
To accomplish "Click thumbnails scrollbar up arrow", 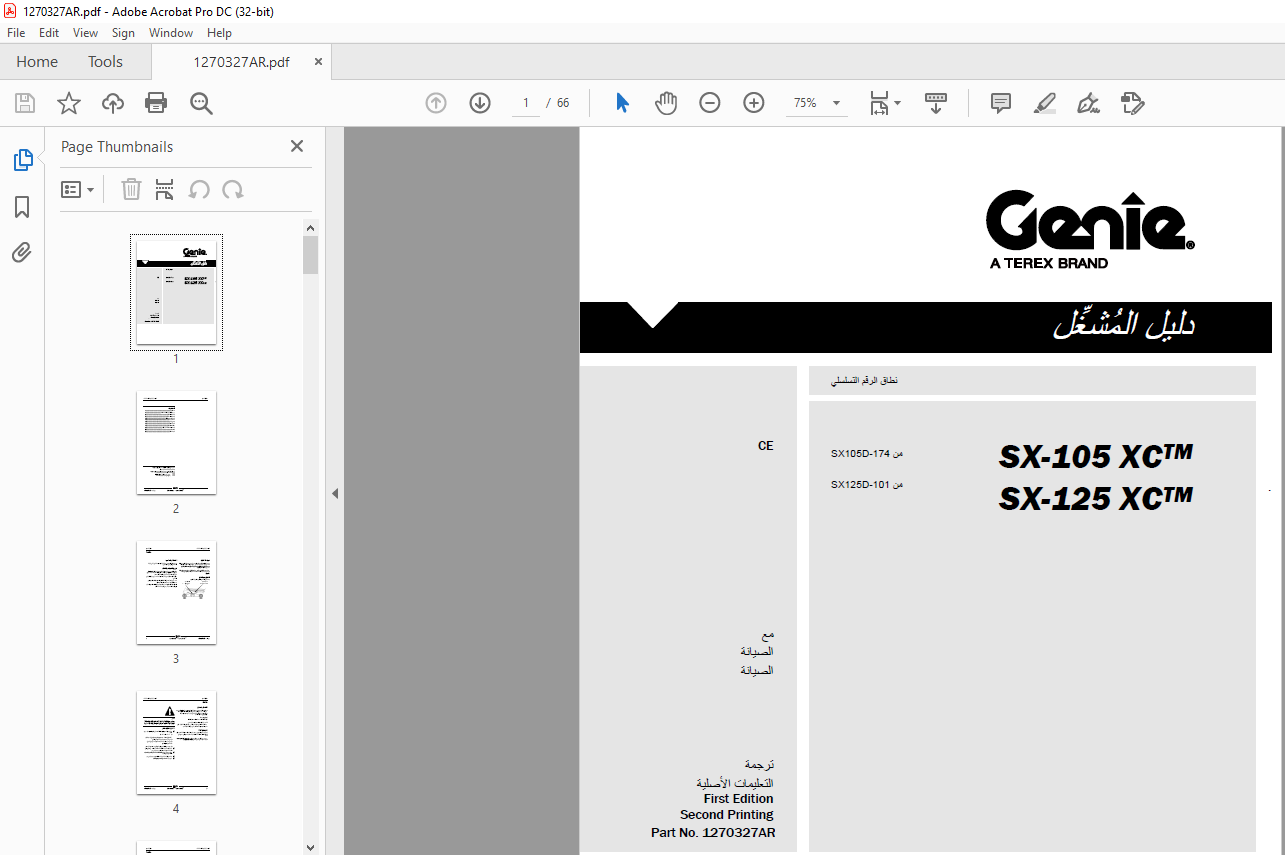I will (311, 228).
